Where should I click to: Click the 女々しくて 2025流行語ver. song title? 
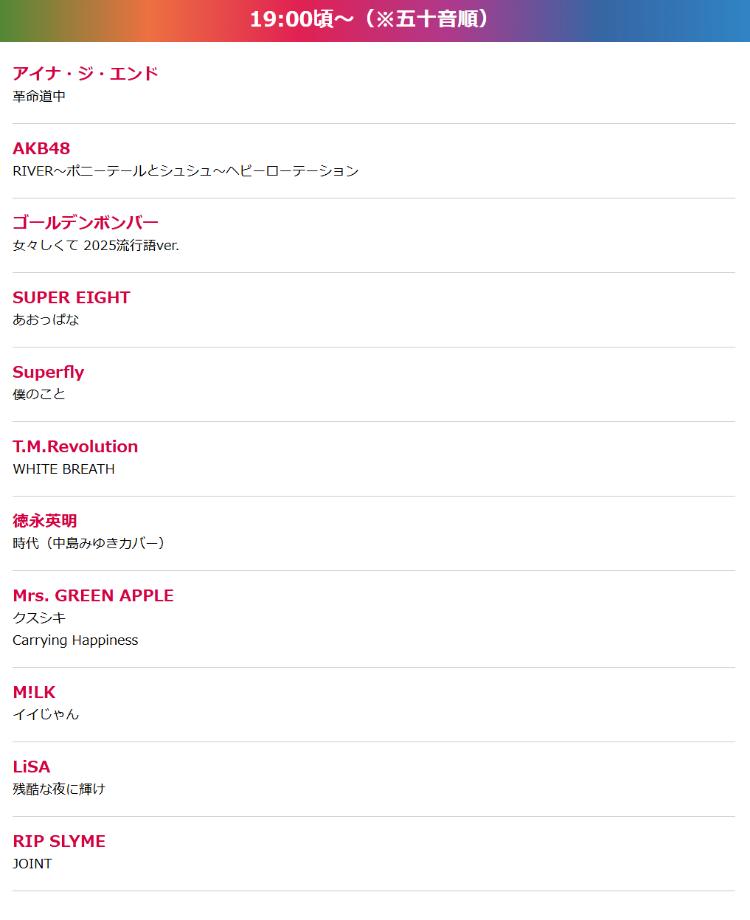pos(96,245)
